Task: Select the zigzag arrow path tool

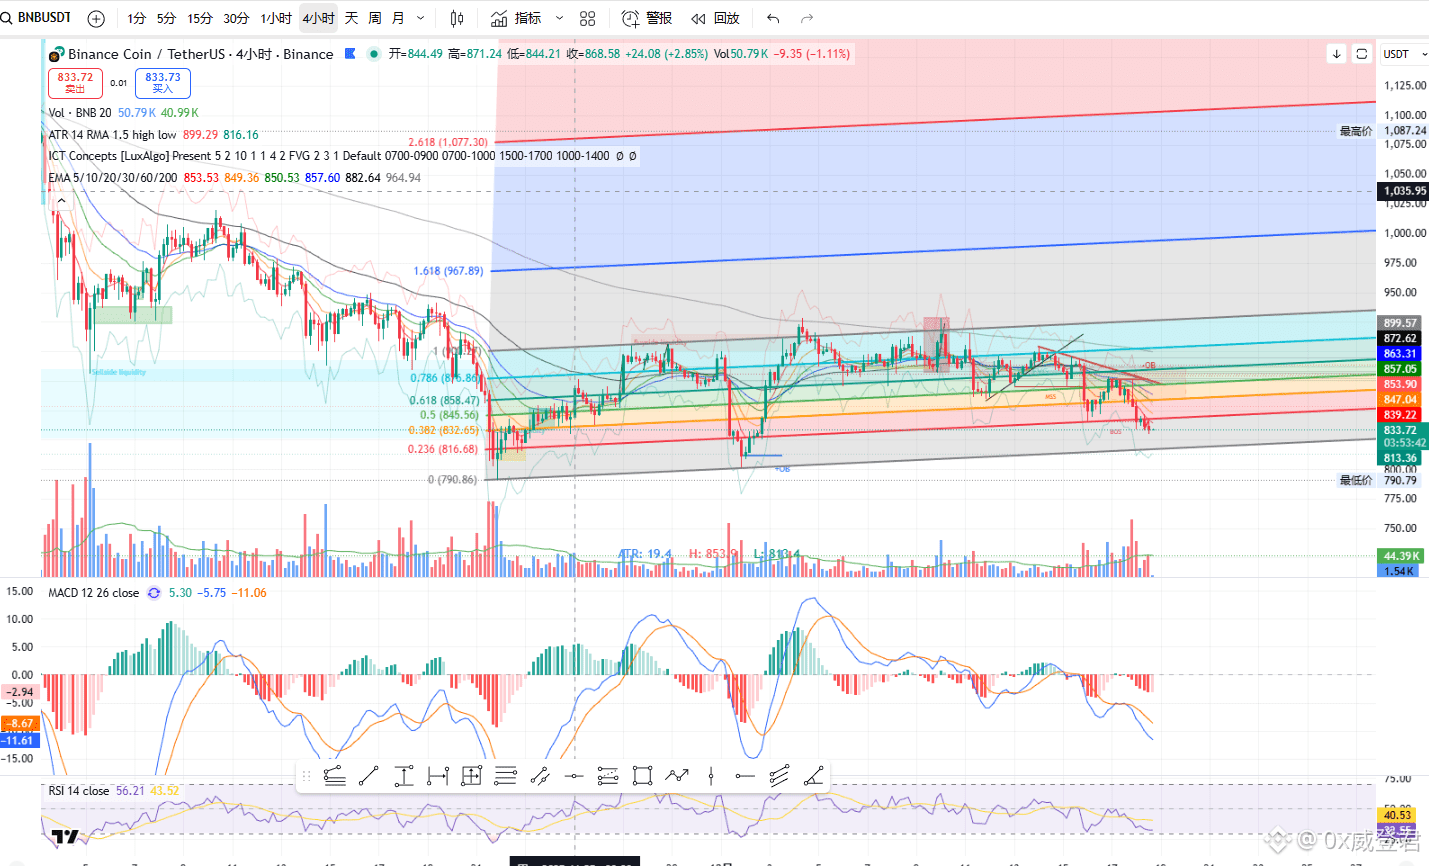Action: coord(677,775)
